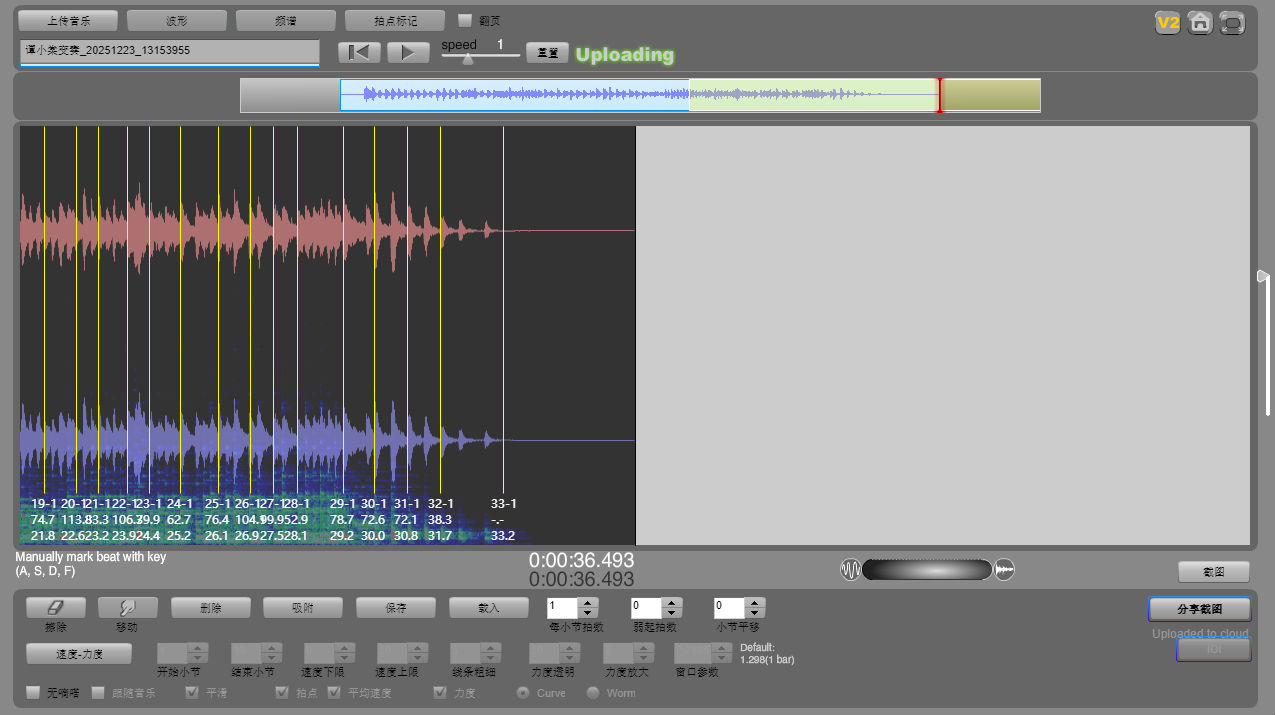Enable the 翻页 page-flip checkbox
This screenshot has height=715, width=1275.
click(465, 20)
